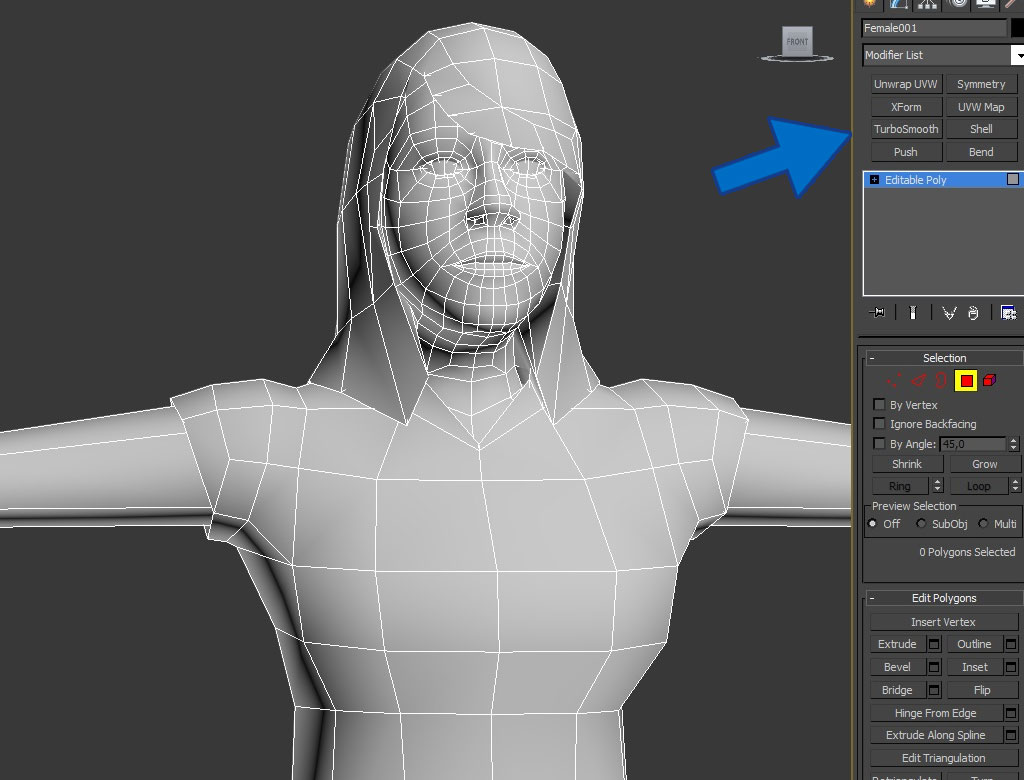1024x780 pixels.
Task: Click the Loop selection button
Action: [x=978, y=486]
